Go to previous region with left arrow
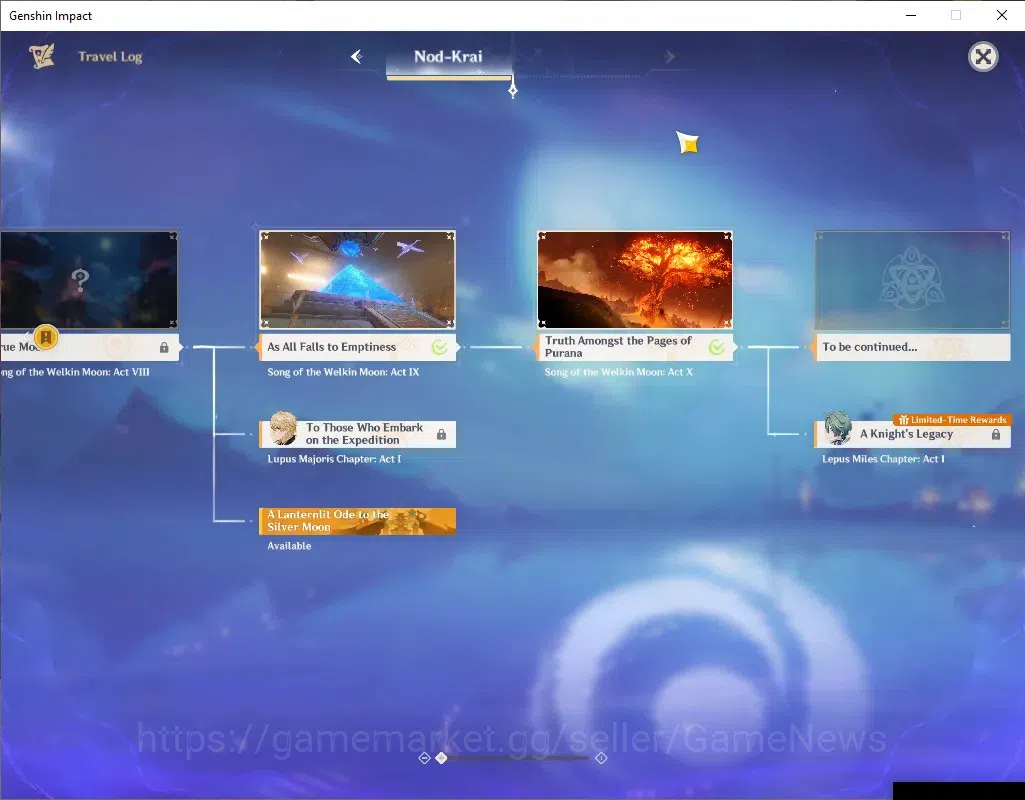 click(356, 57)
